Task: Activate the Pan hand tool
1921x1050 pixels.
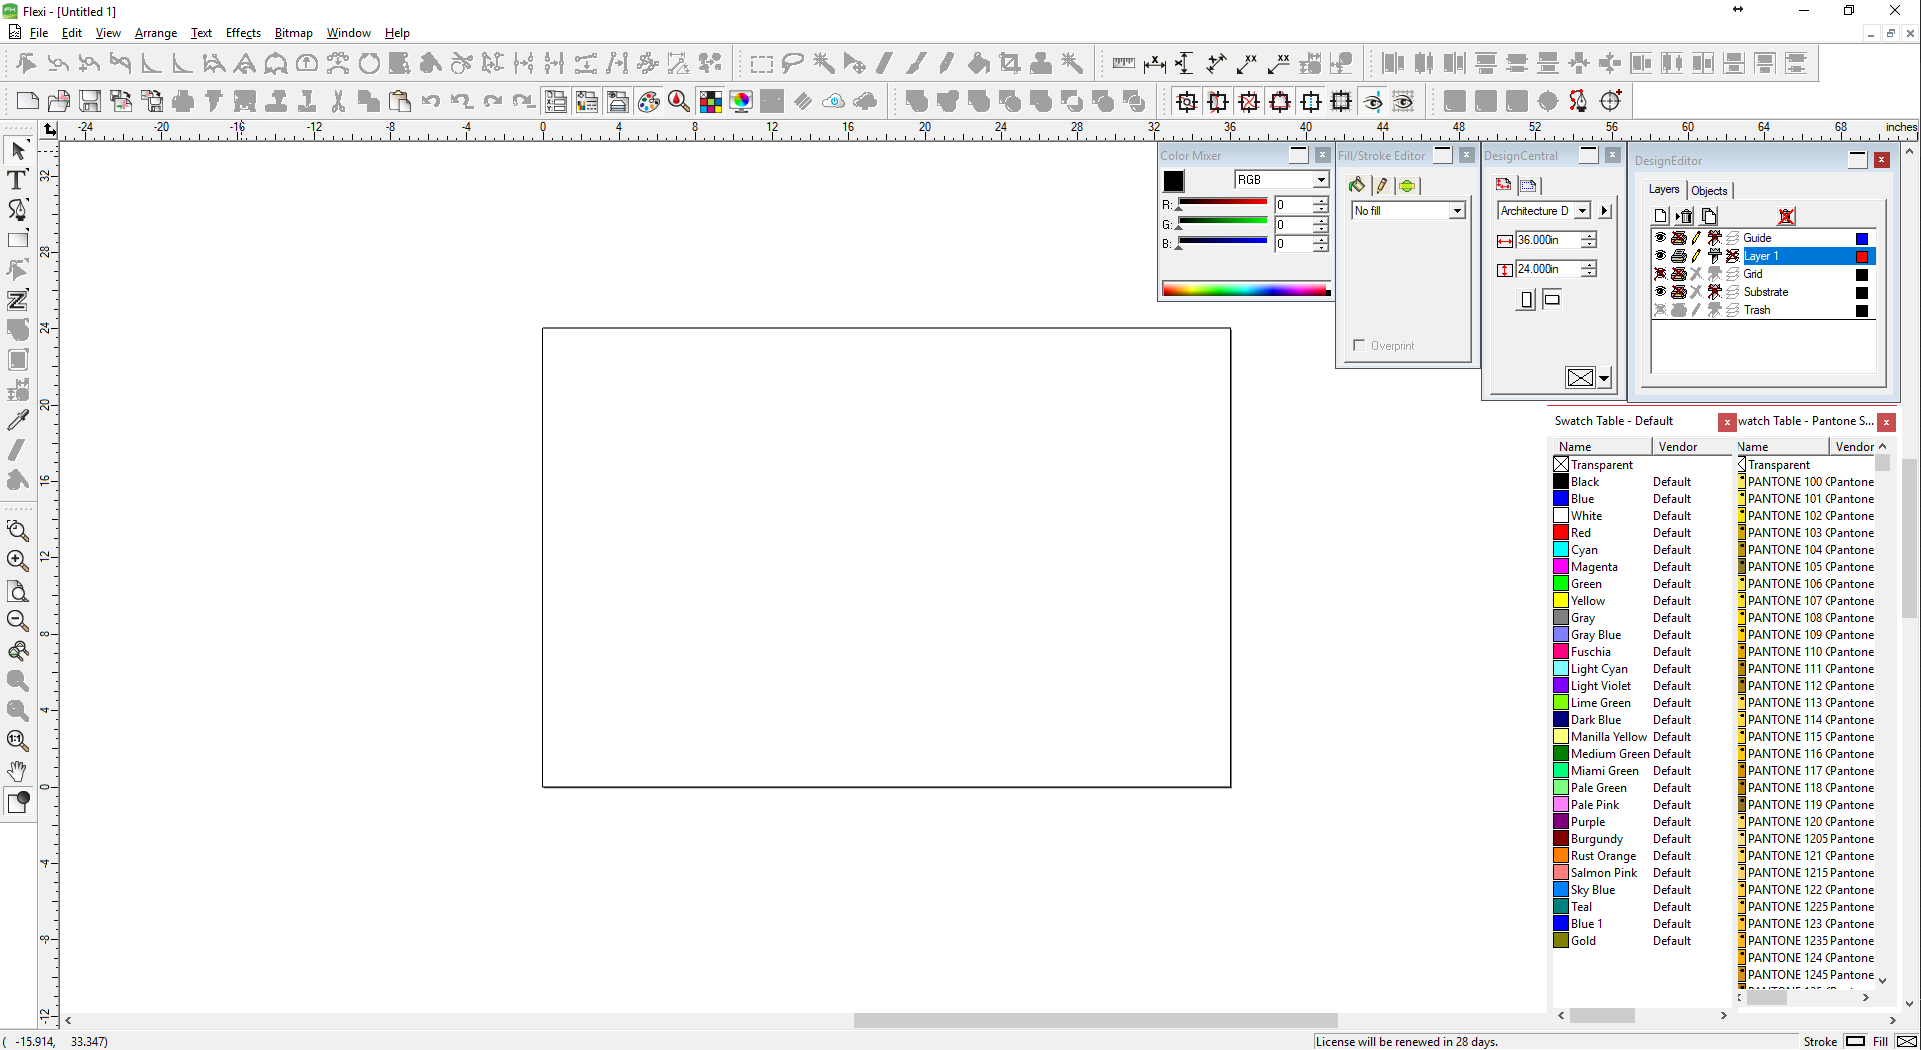Action: pyautogui.click(x=18, y=771)
